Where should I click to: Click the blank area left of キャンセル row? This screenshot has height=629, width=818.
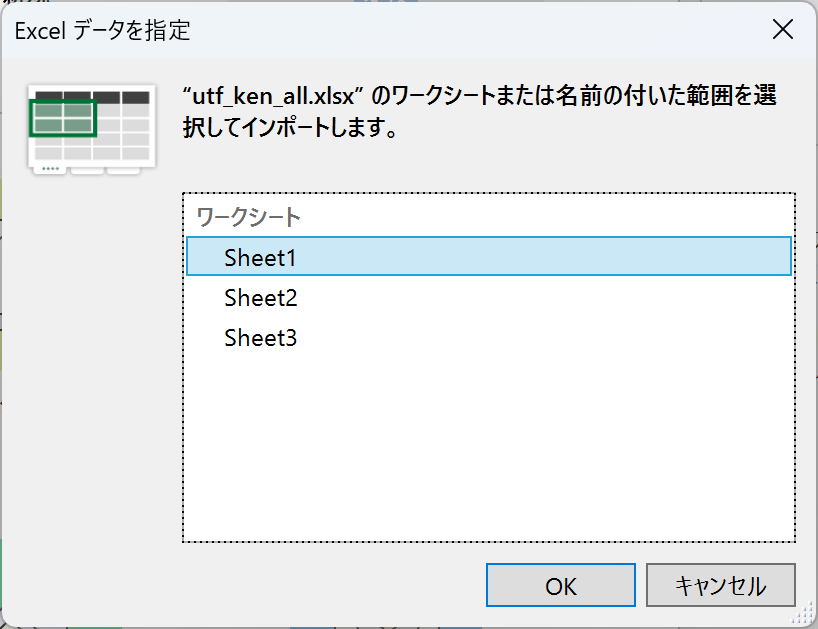click(300, 585)
